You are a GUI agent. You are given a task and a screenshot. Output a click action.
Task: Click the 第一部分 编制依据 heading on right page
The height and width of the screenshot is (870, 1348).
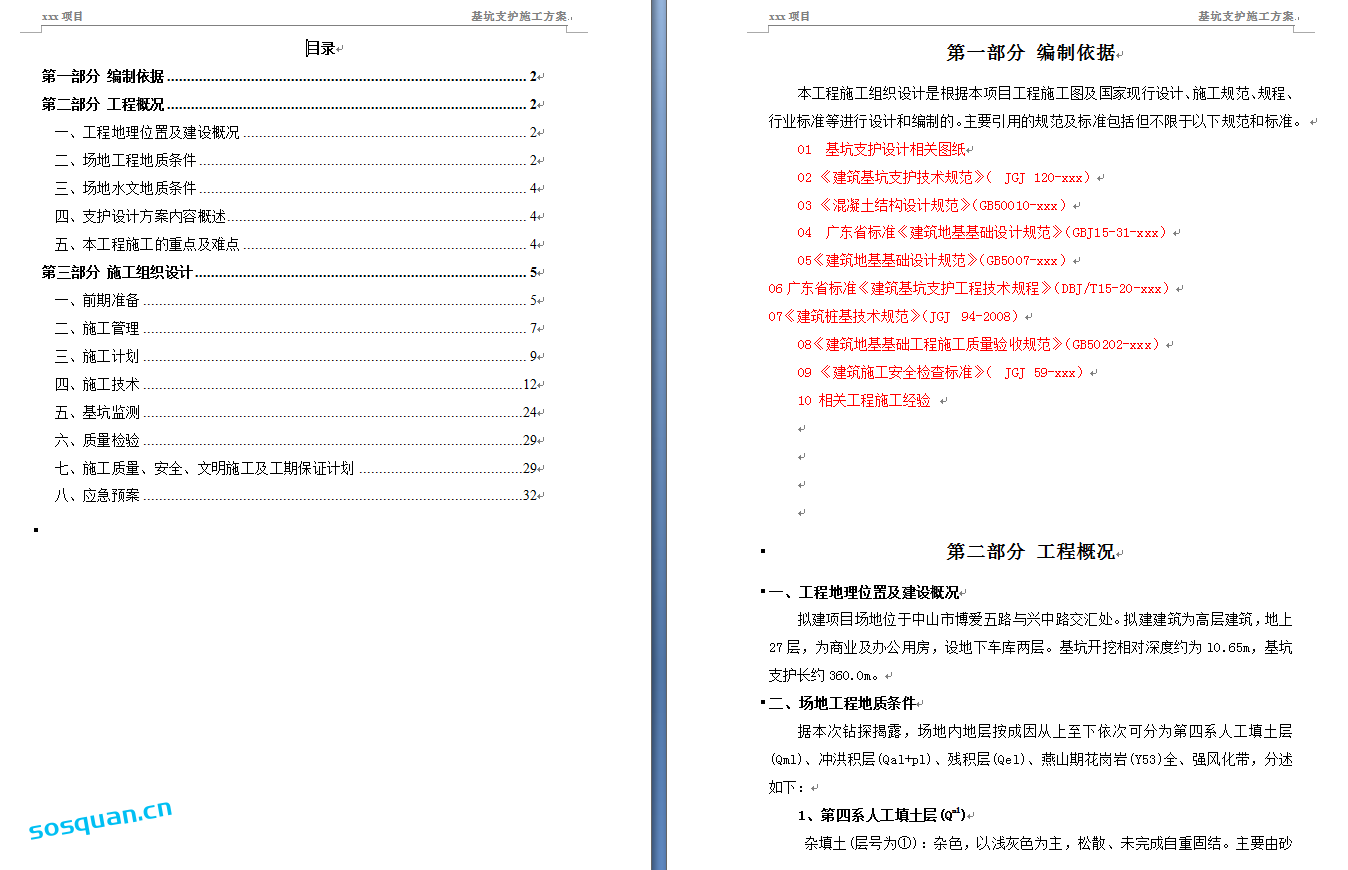[1030, 53]
